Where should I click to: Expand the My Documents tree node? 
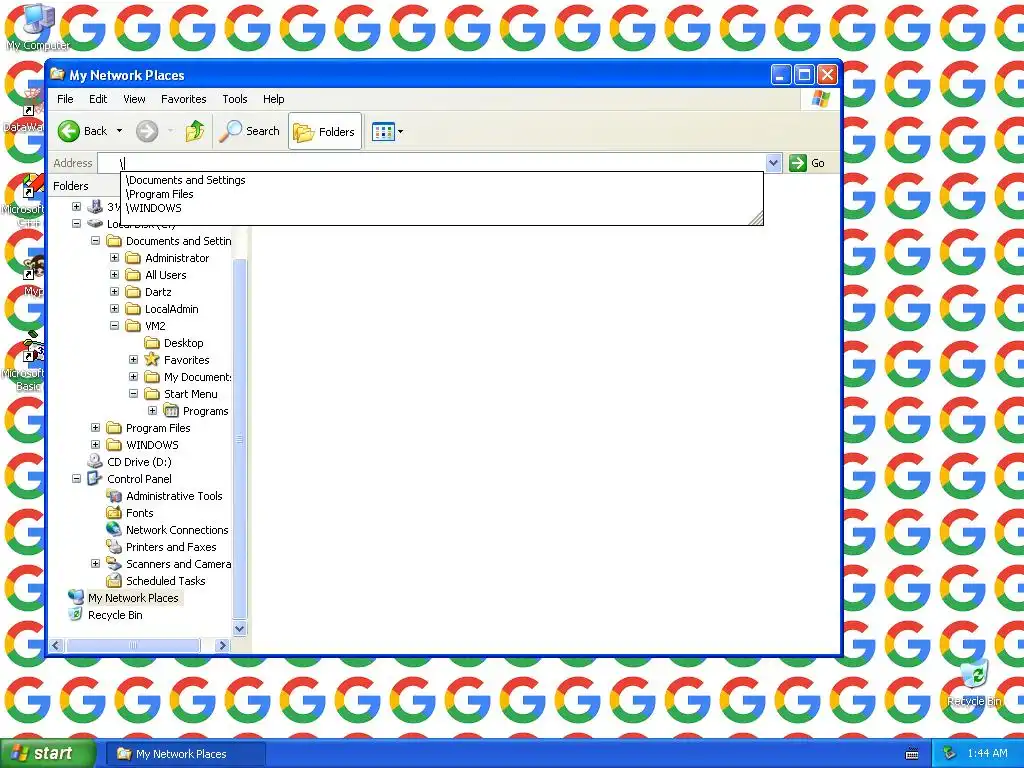point(133,377)
